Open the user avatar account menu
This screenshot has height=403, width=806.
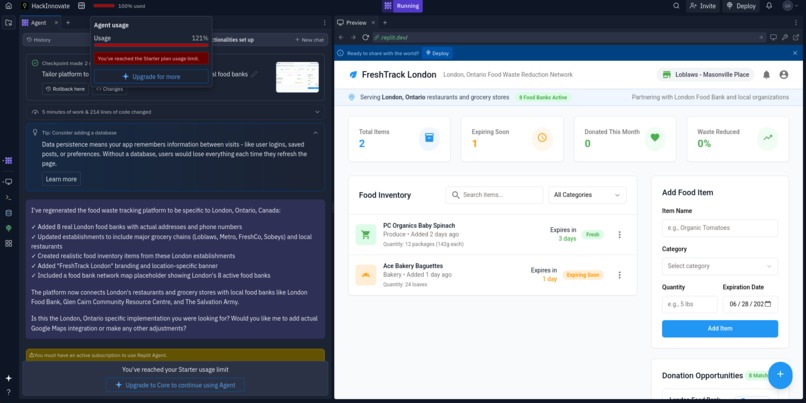pos(787,6)
